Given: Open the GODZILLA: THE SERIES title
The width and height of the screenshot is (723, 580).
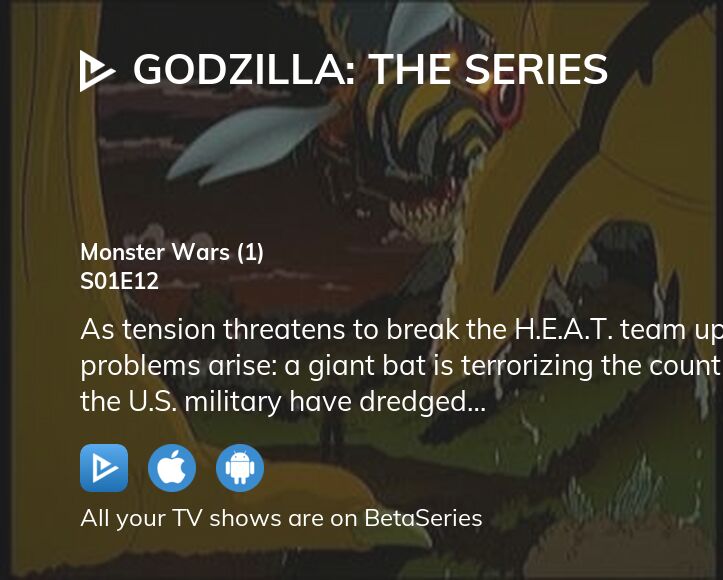Looking at the screenshot, I should pos(369,70).
